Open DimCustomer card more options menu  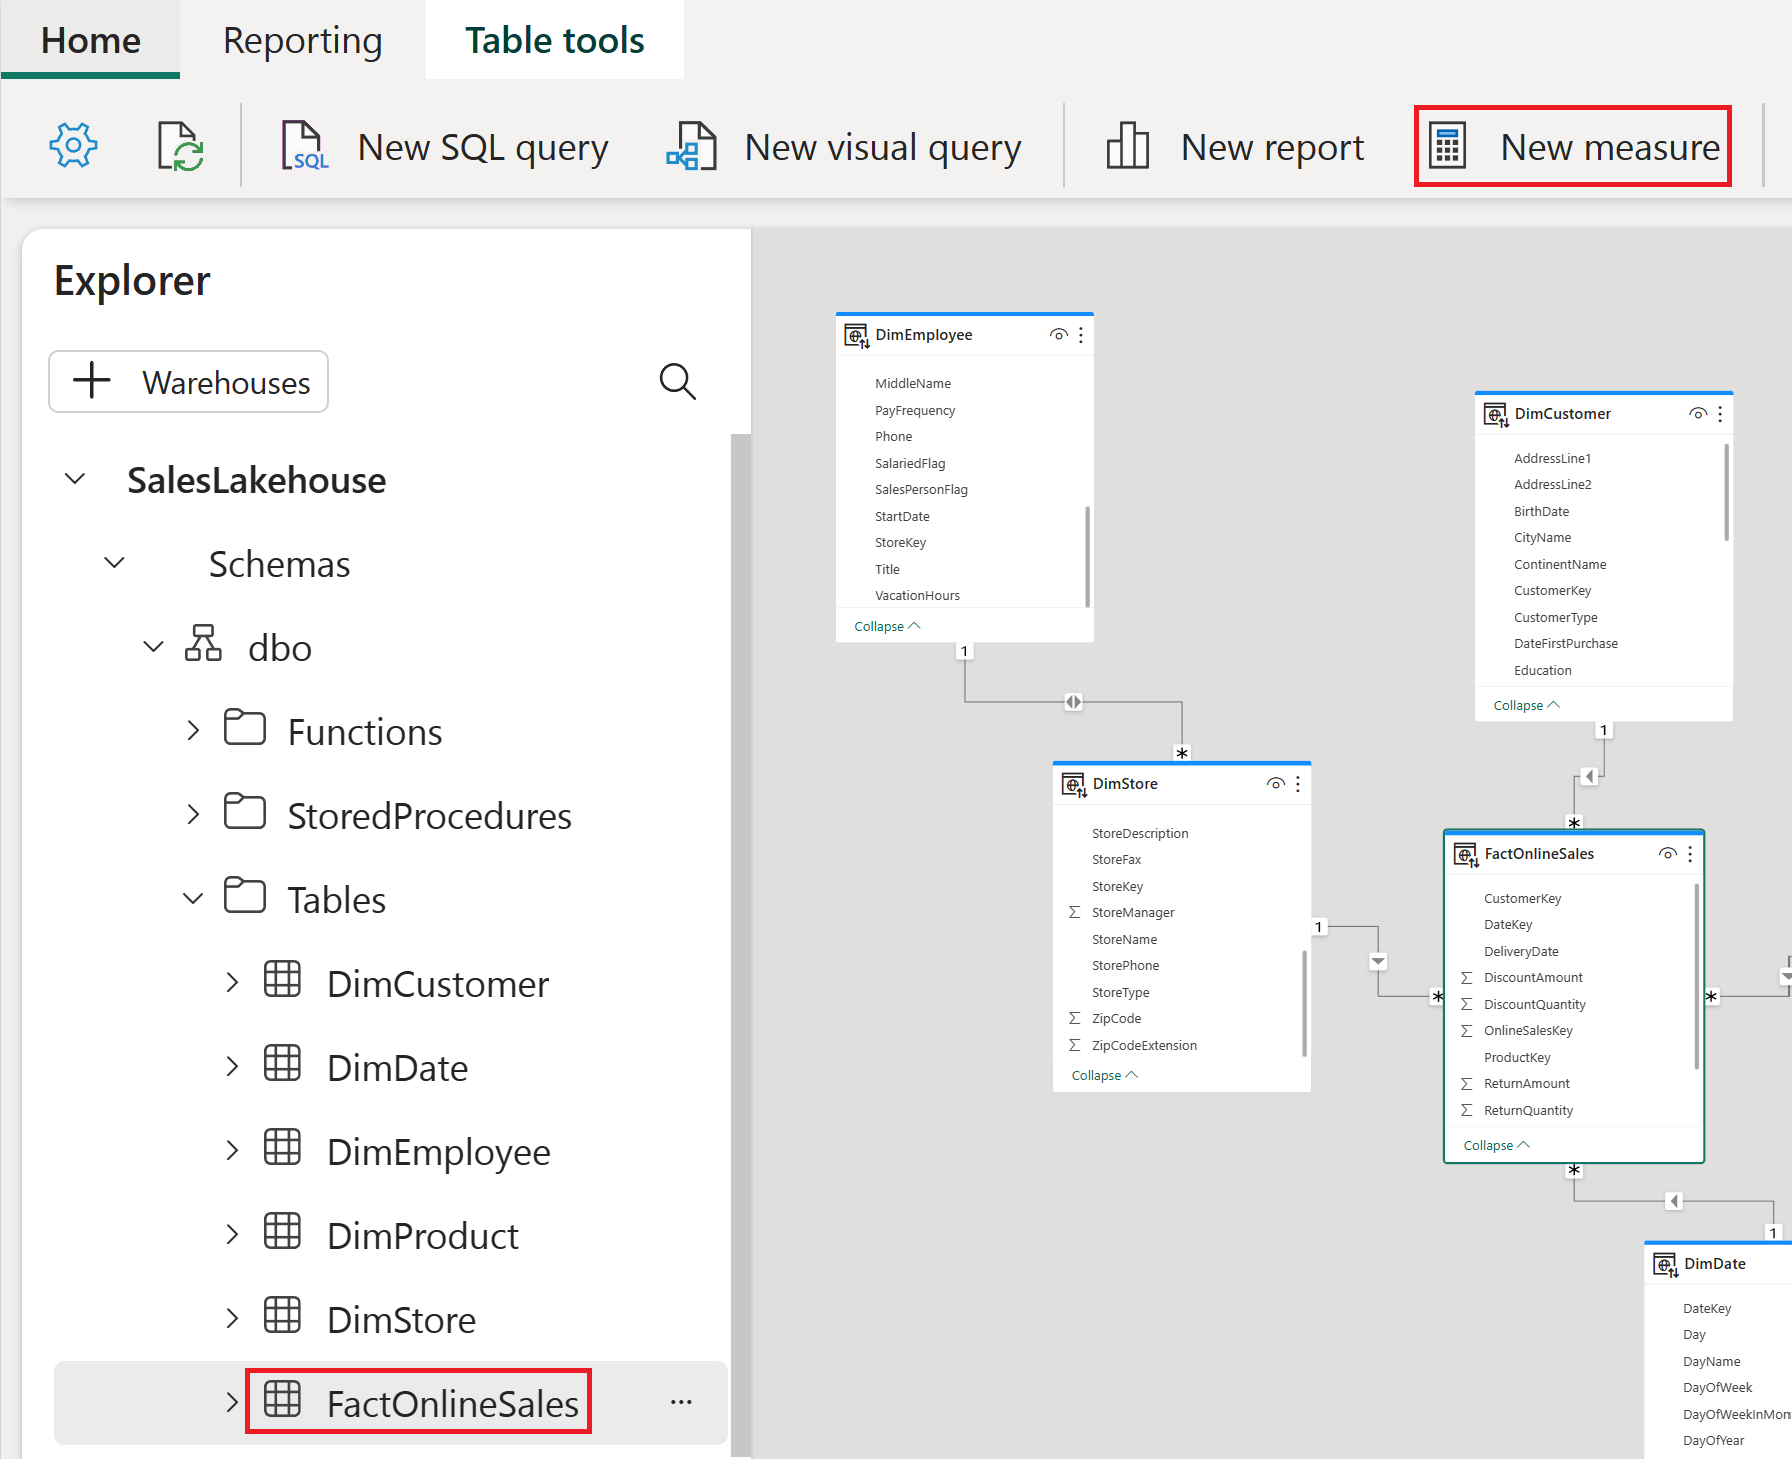pos(1720,414)
